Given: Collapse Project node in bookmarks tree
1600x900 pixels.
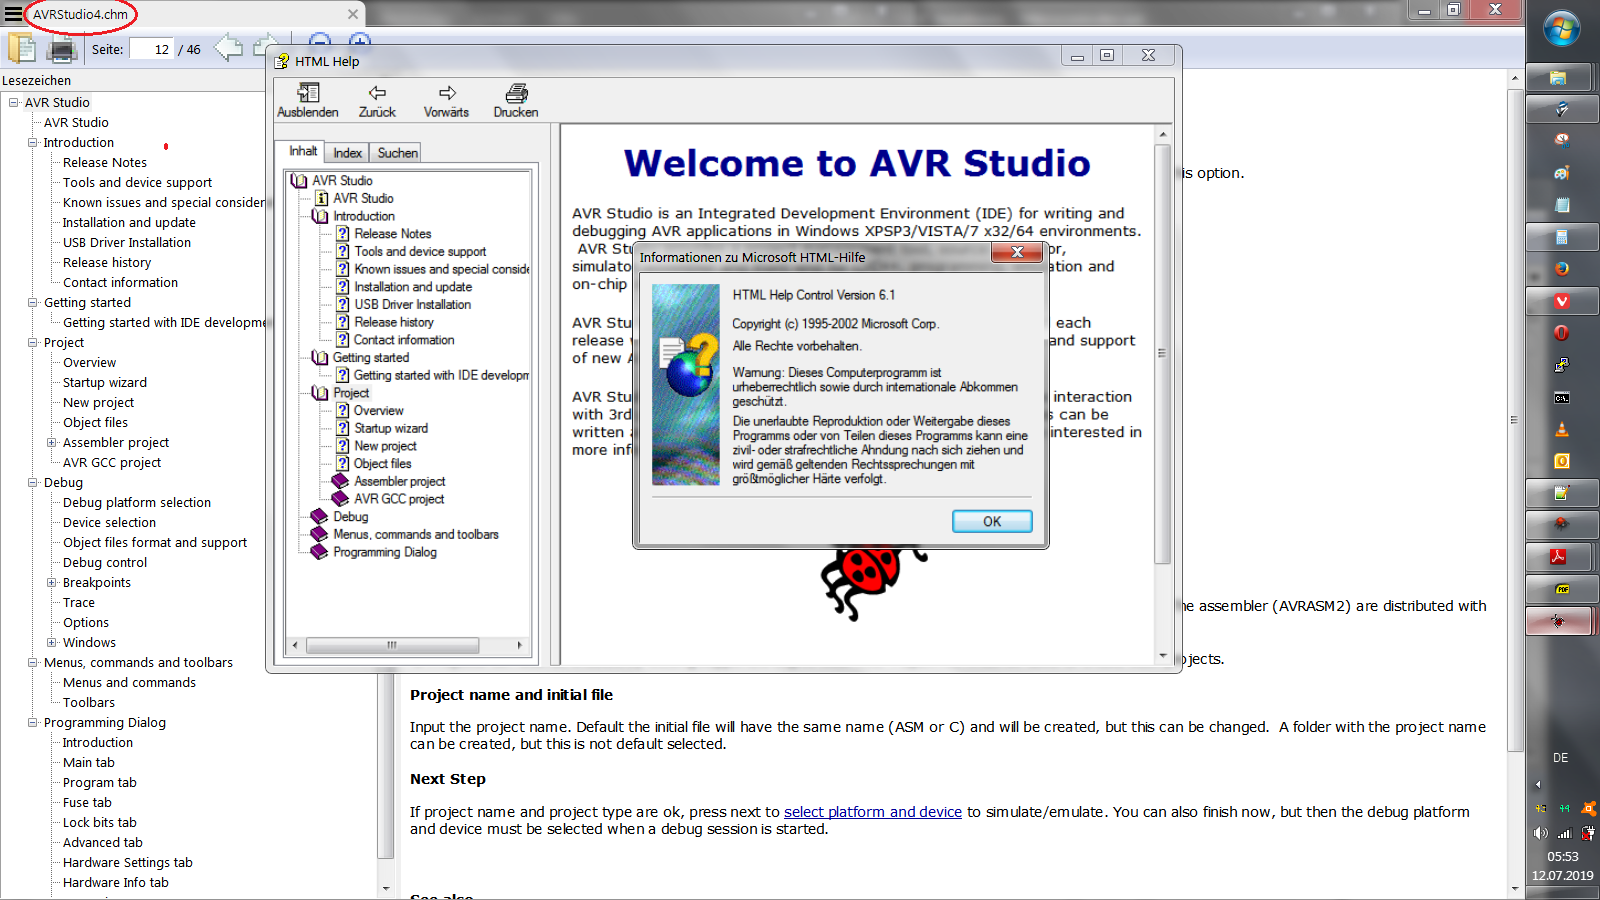Looking at the screenshot, I should [x=32, y=342].
